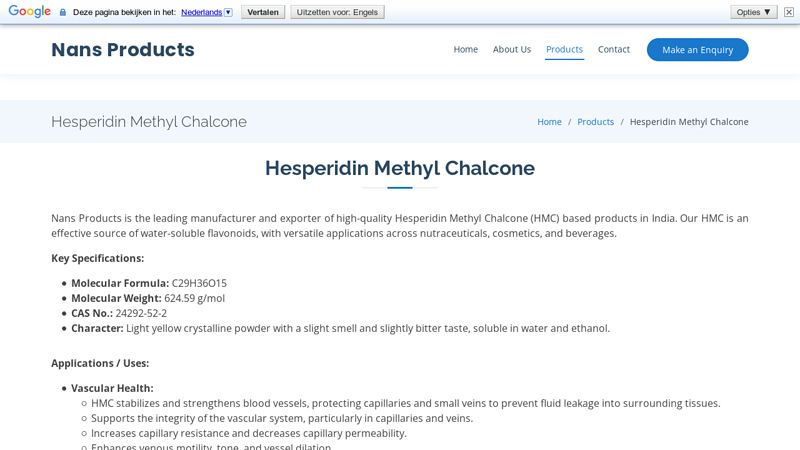Click the main Hesperidin Methyl Chalcone heading
Image resolution: width=800 pixels, height=450 pixels.
pyautogui.click(x=400, y=168)
